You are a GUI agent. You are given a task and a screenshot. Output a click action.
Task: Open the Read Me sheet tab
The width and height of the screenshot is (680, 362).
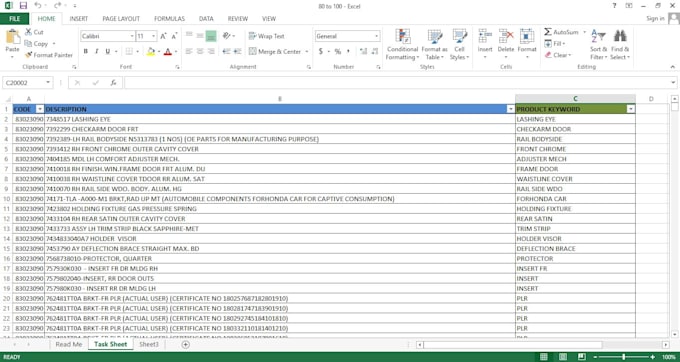tap(69, 344)
